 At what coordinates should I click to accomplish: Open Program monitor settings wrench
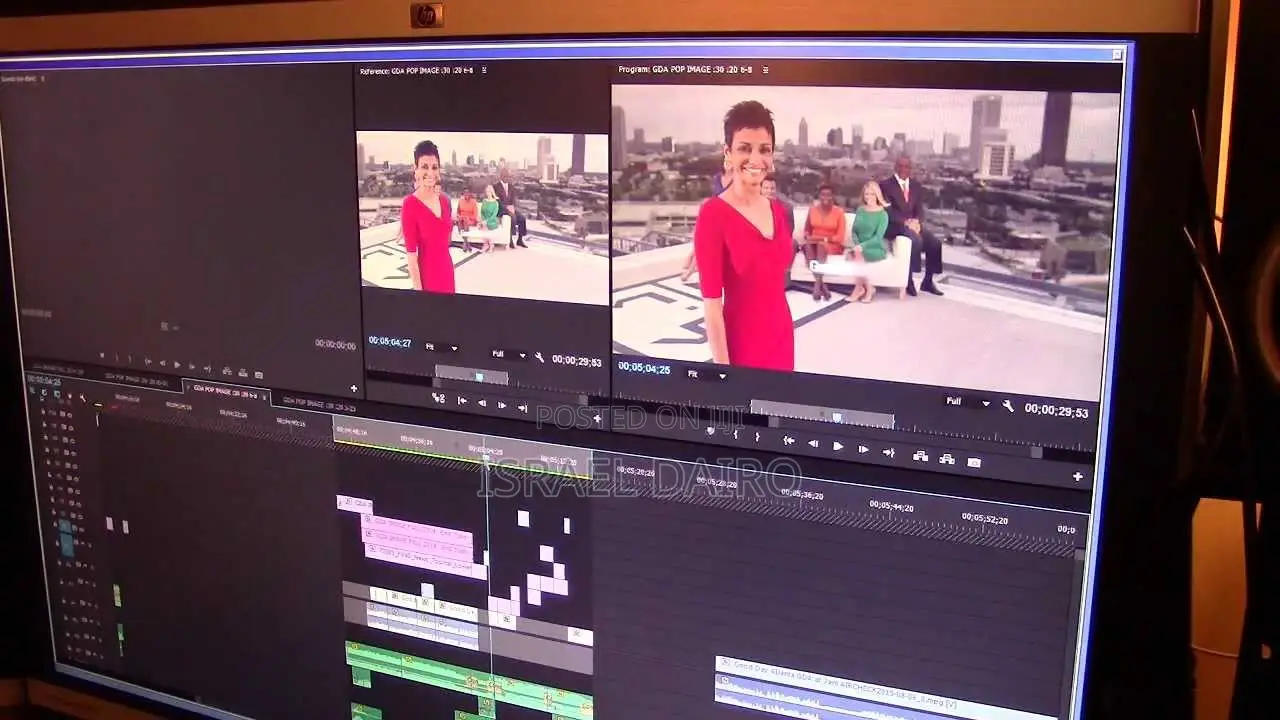[x=1008, y=405]
